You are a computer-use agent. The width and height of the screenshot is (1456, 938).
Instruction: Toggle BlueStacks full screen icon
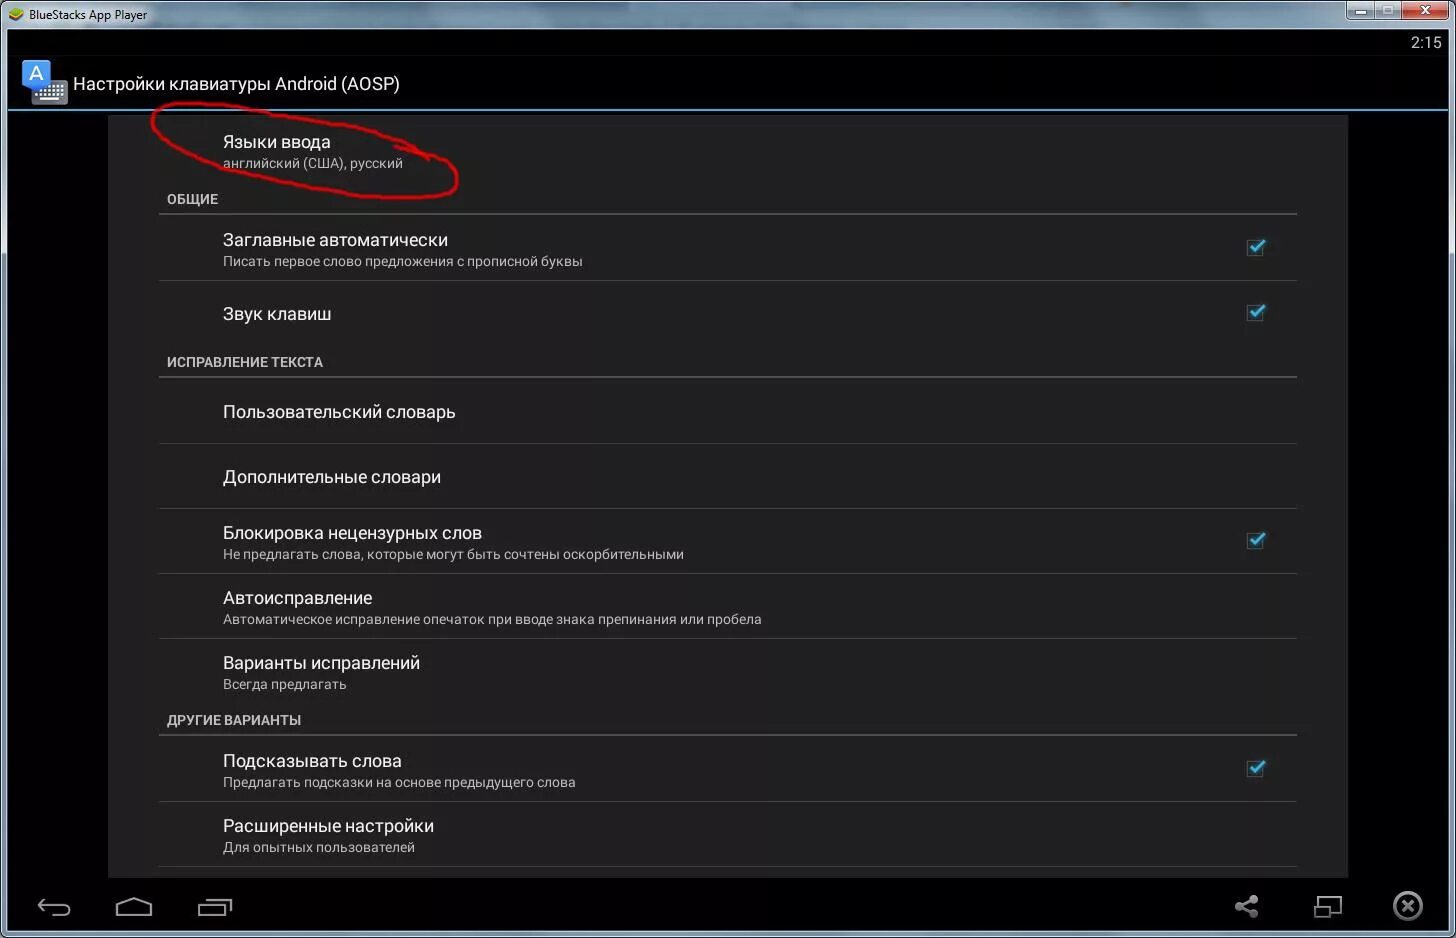click(x=1327, y=907)
